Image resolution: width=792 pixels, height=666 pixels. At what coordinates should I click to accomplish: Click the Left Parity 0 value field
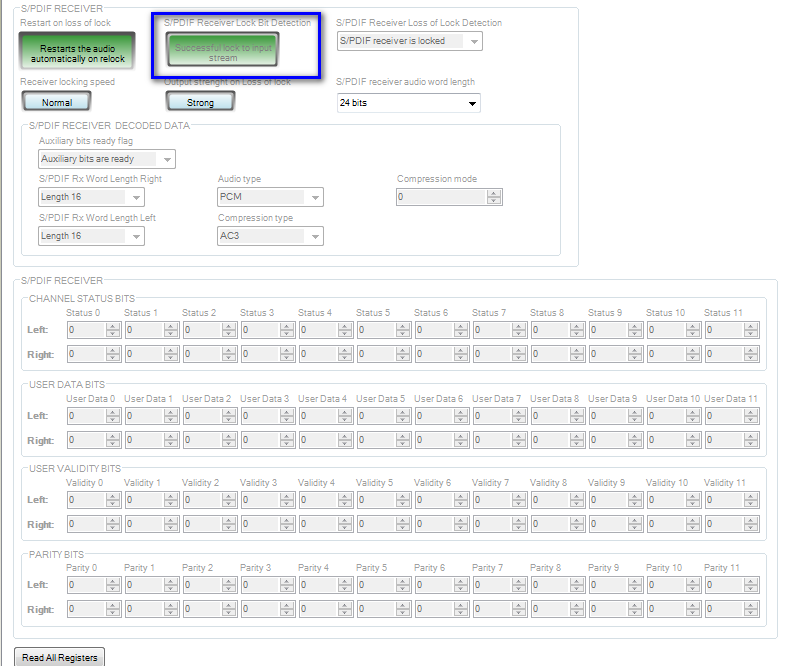pos(87,585)
